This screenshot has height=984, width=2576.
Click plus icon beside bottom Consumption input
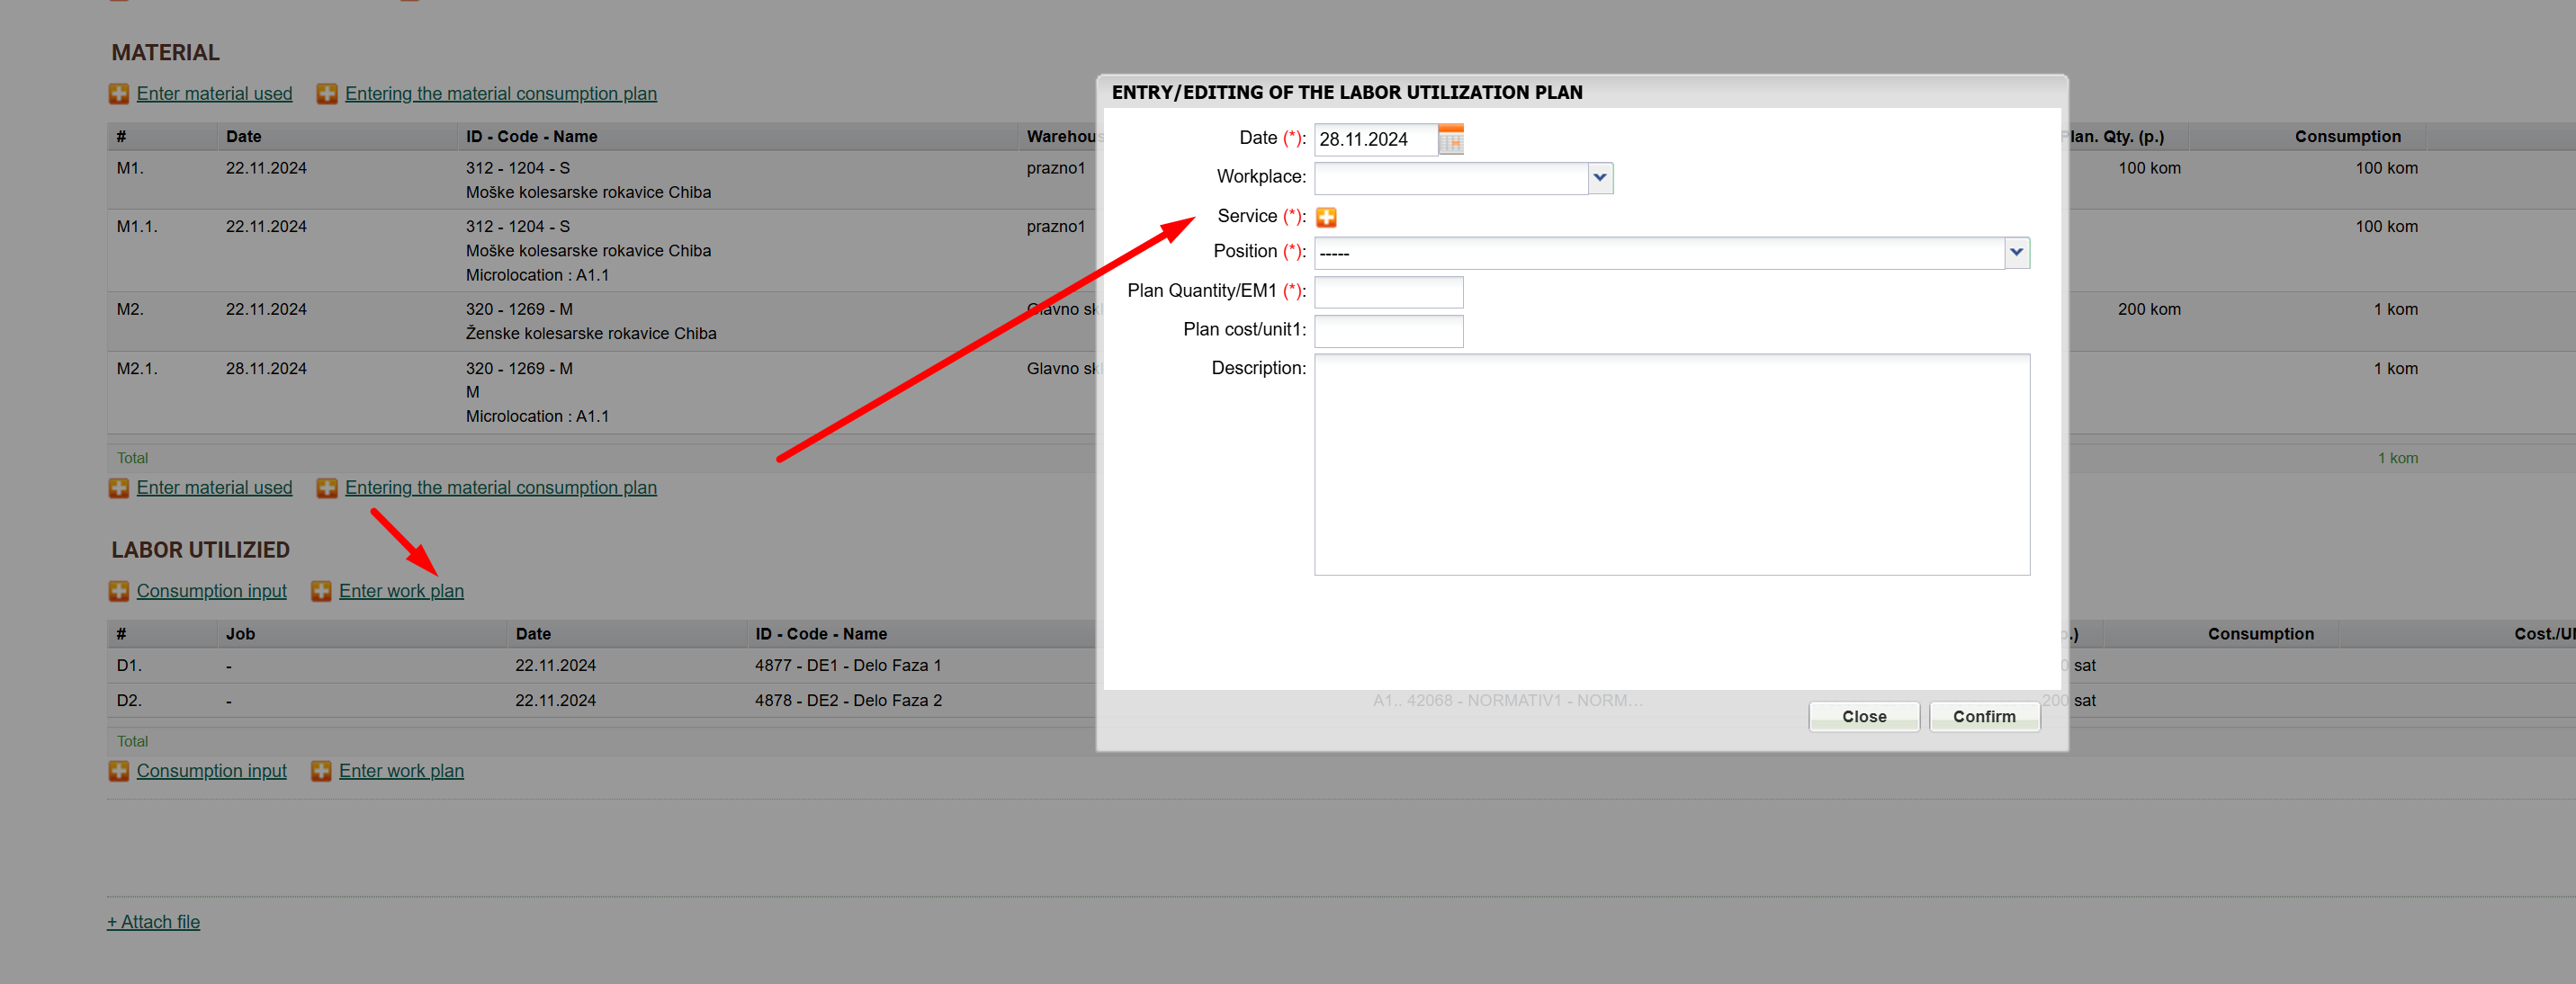click(119, 771)
